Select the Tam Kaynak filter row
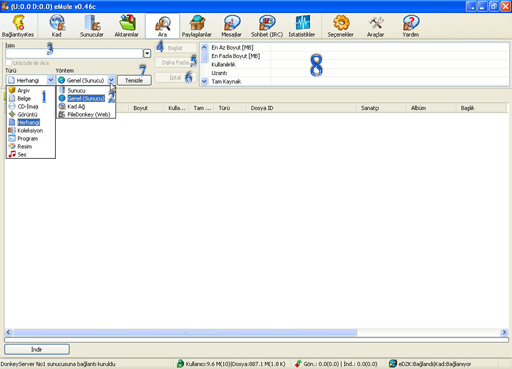This screenshot has width=512, height=369. coord(359,81)
